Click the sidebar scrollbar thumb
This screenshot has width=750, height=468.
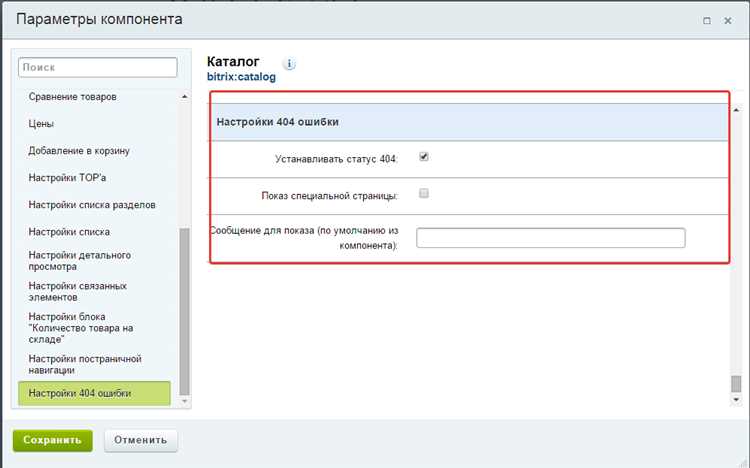click(x=185, y=311)
